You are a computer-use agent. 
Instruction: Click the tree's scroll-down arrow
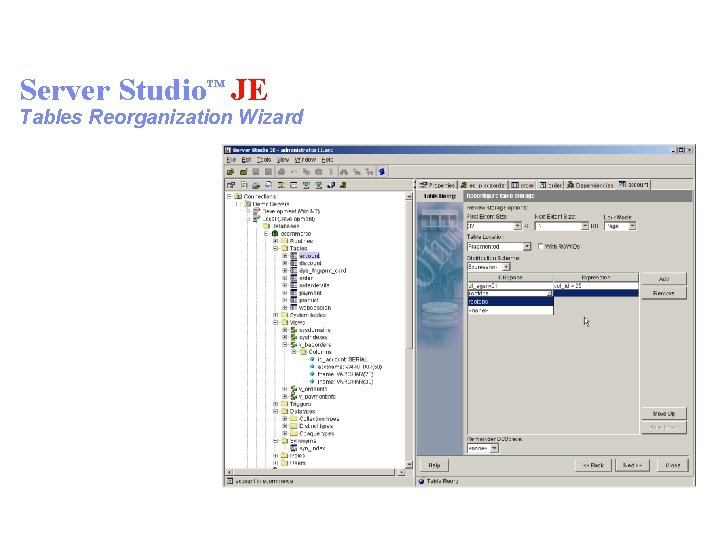[409, 465]
